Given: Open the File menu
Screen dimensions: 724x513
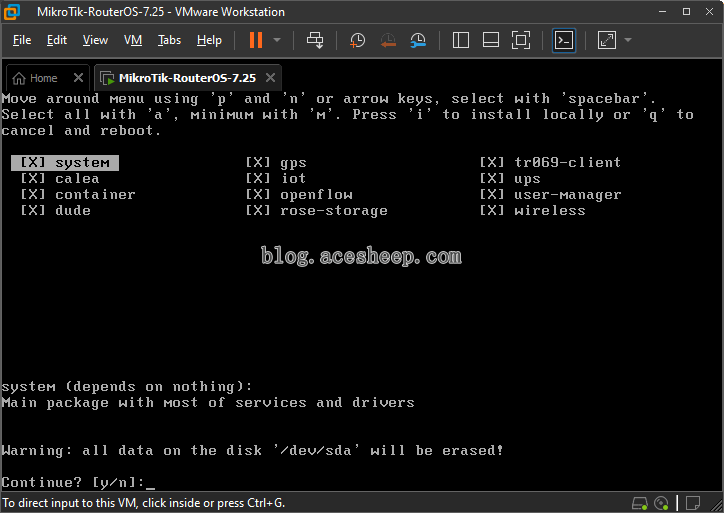Looking at the screenshot, I should (22, 40).
